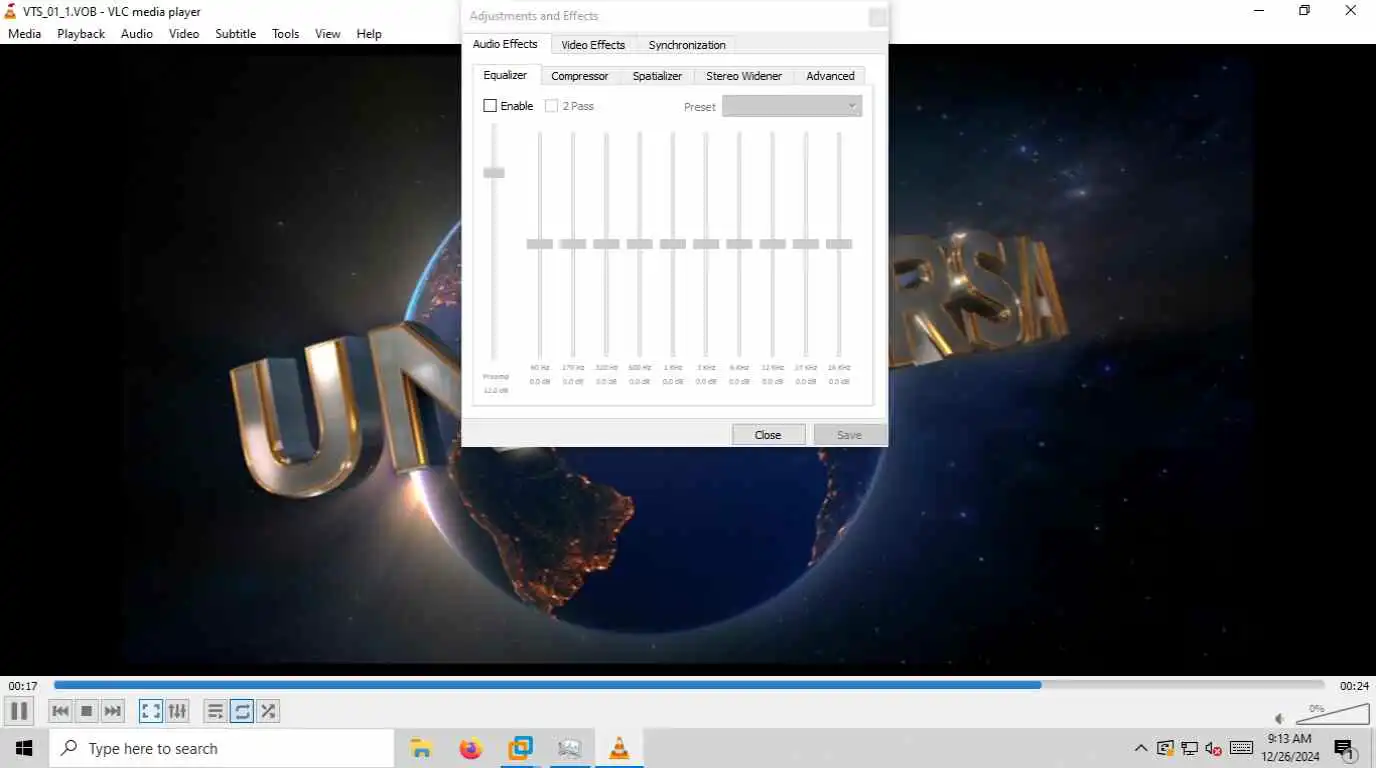Adjust the 60 Hz band slider
1376x768 pixels.
pyautogui.click(x=540, y=244)
